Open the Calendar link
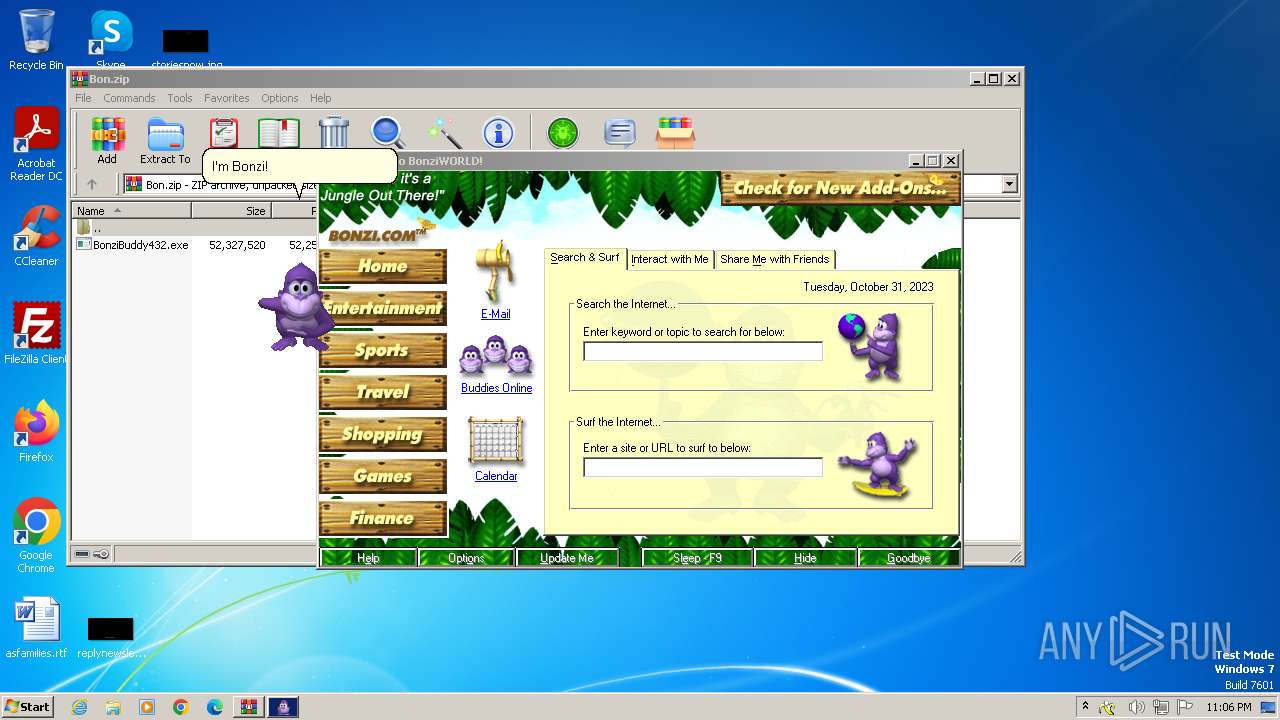 [496, 476]
